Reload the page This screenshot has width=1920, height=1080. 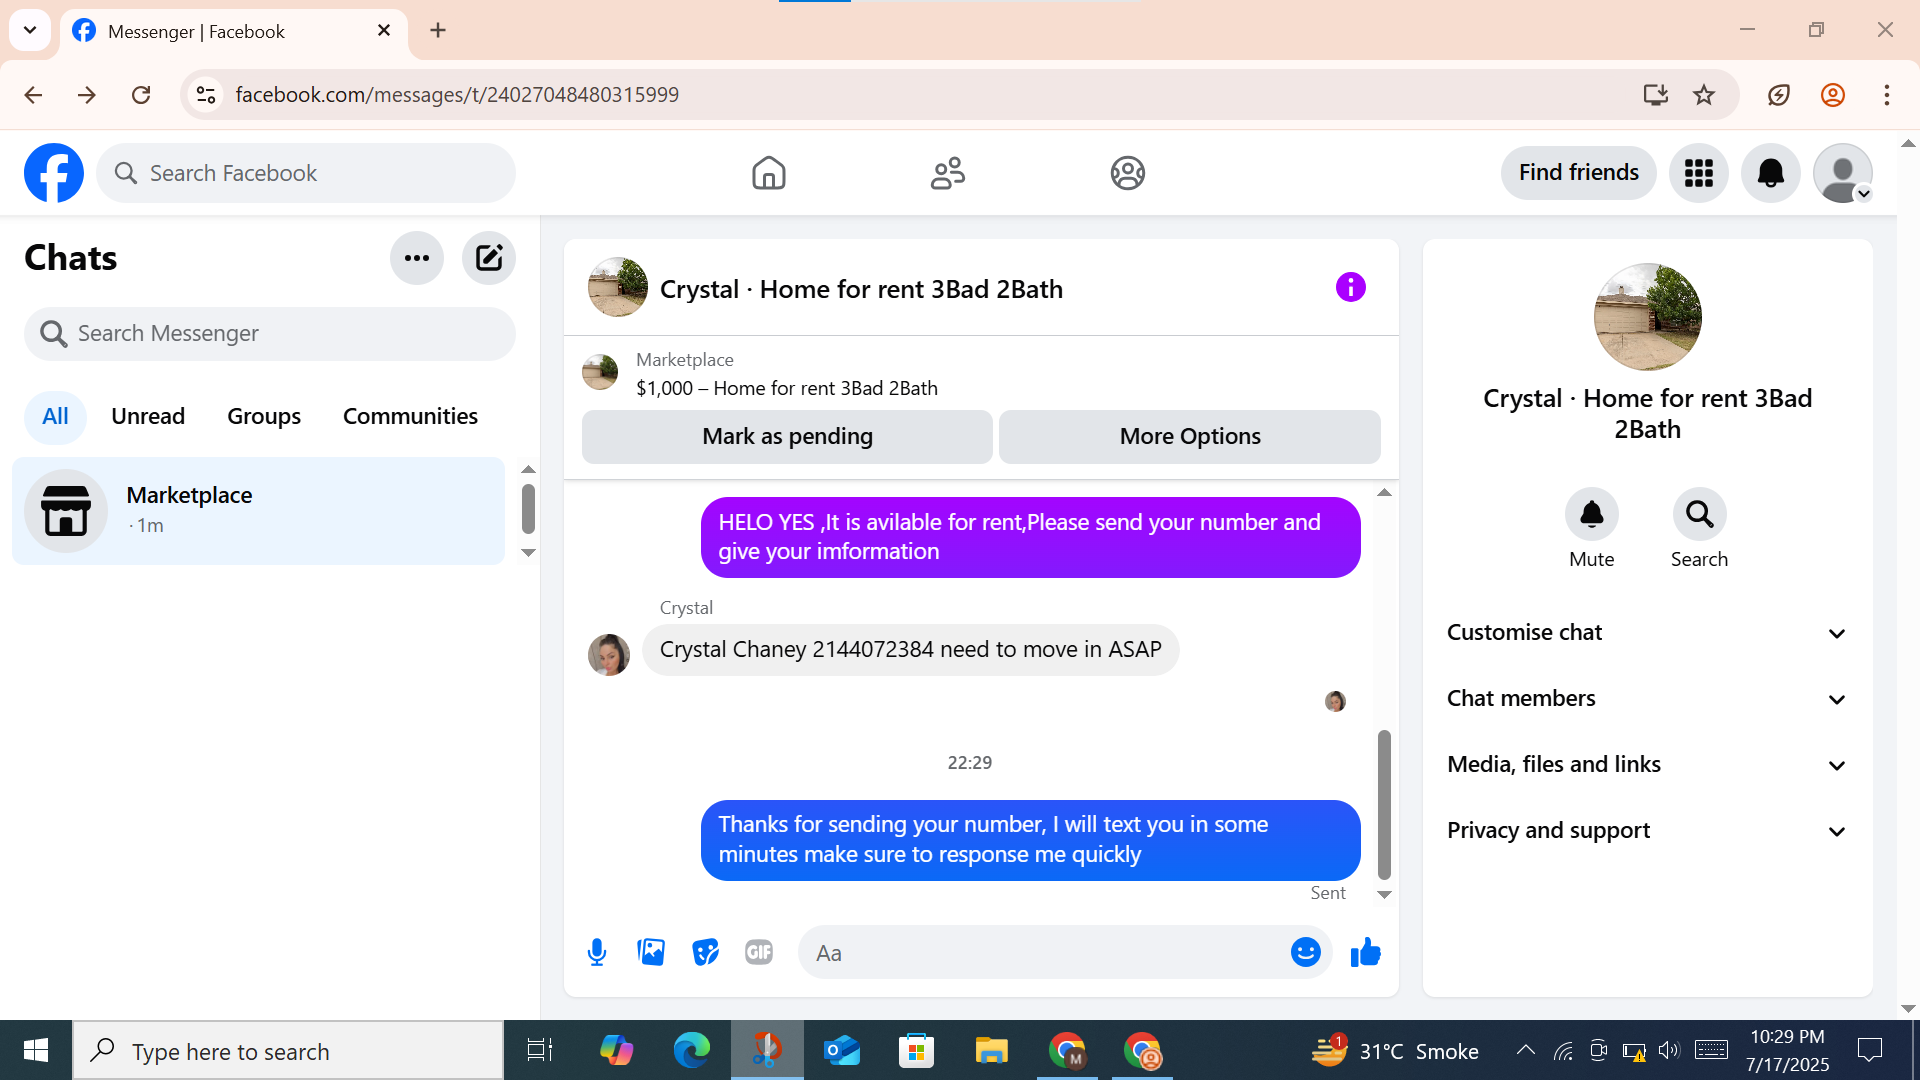tap(141, 95)
